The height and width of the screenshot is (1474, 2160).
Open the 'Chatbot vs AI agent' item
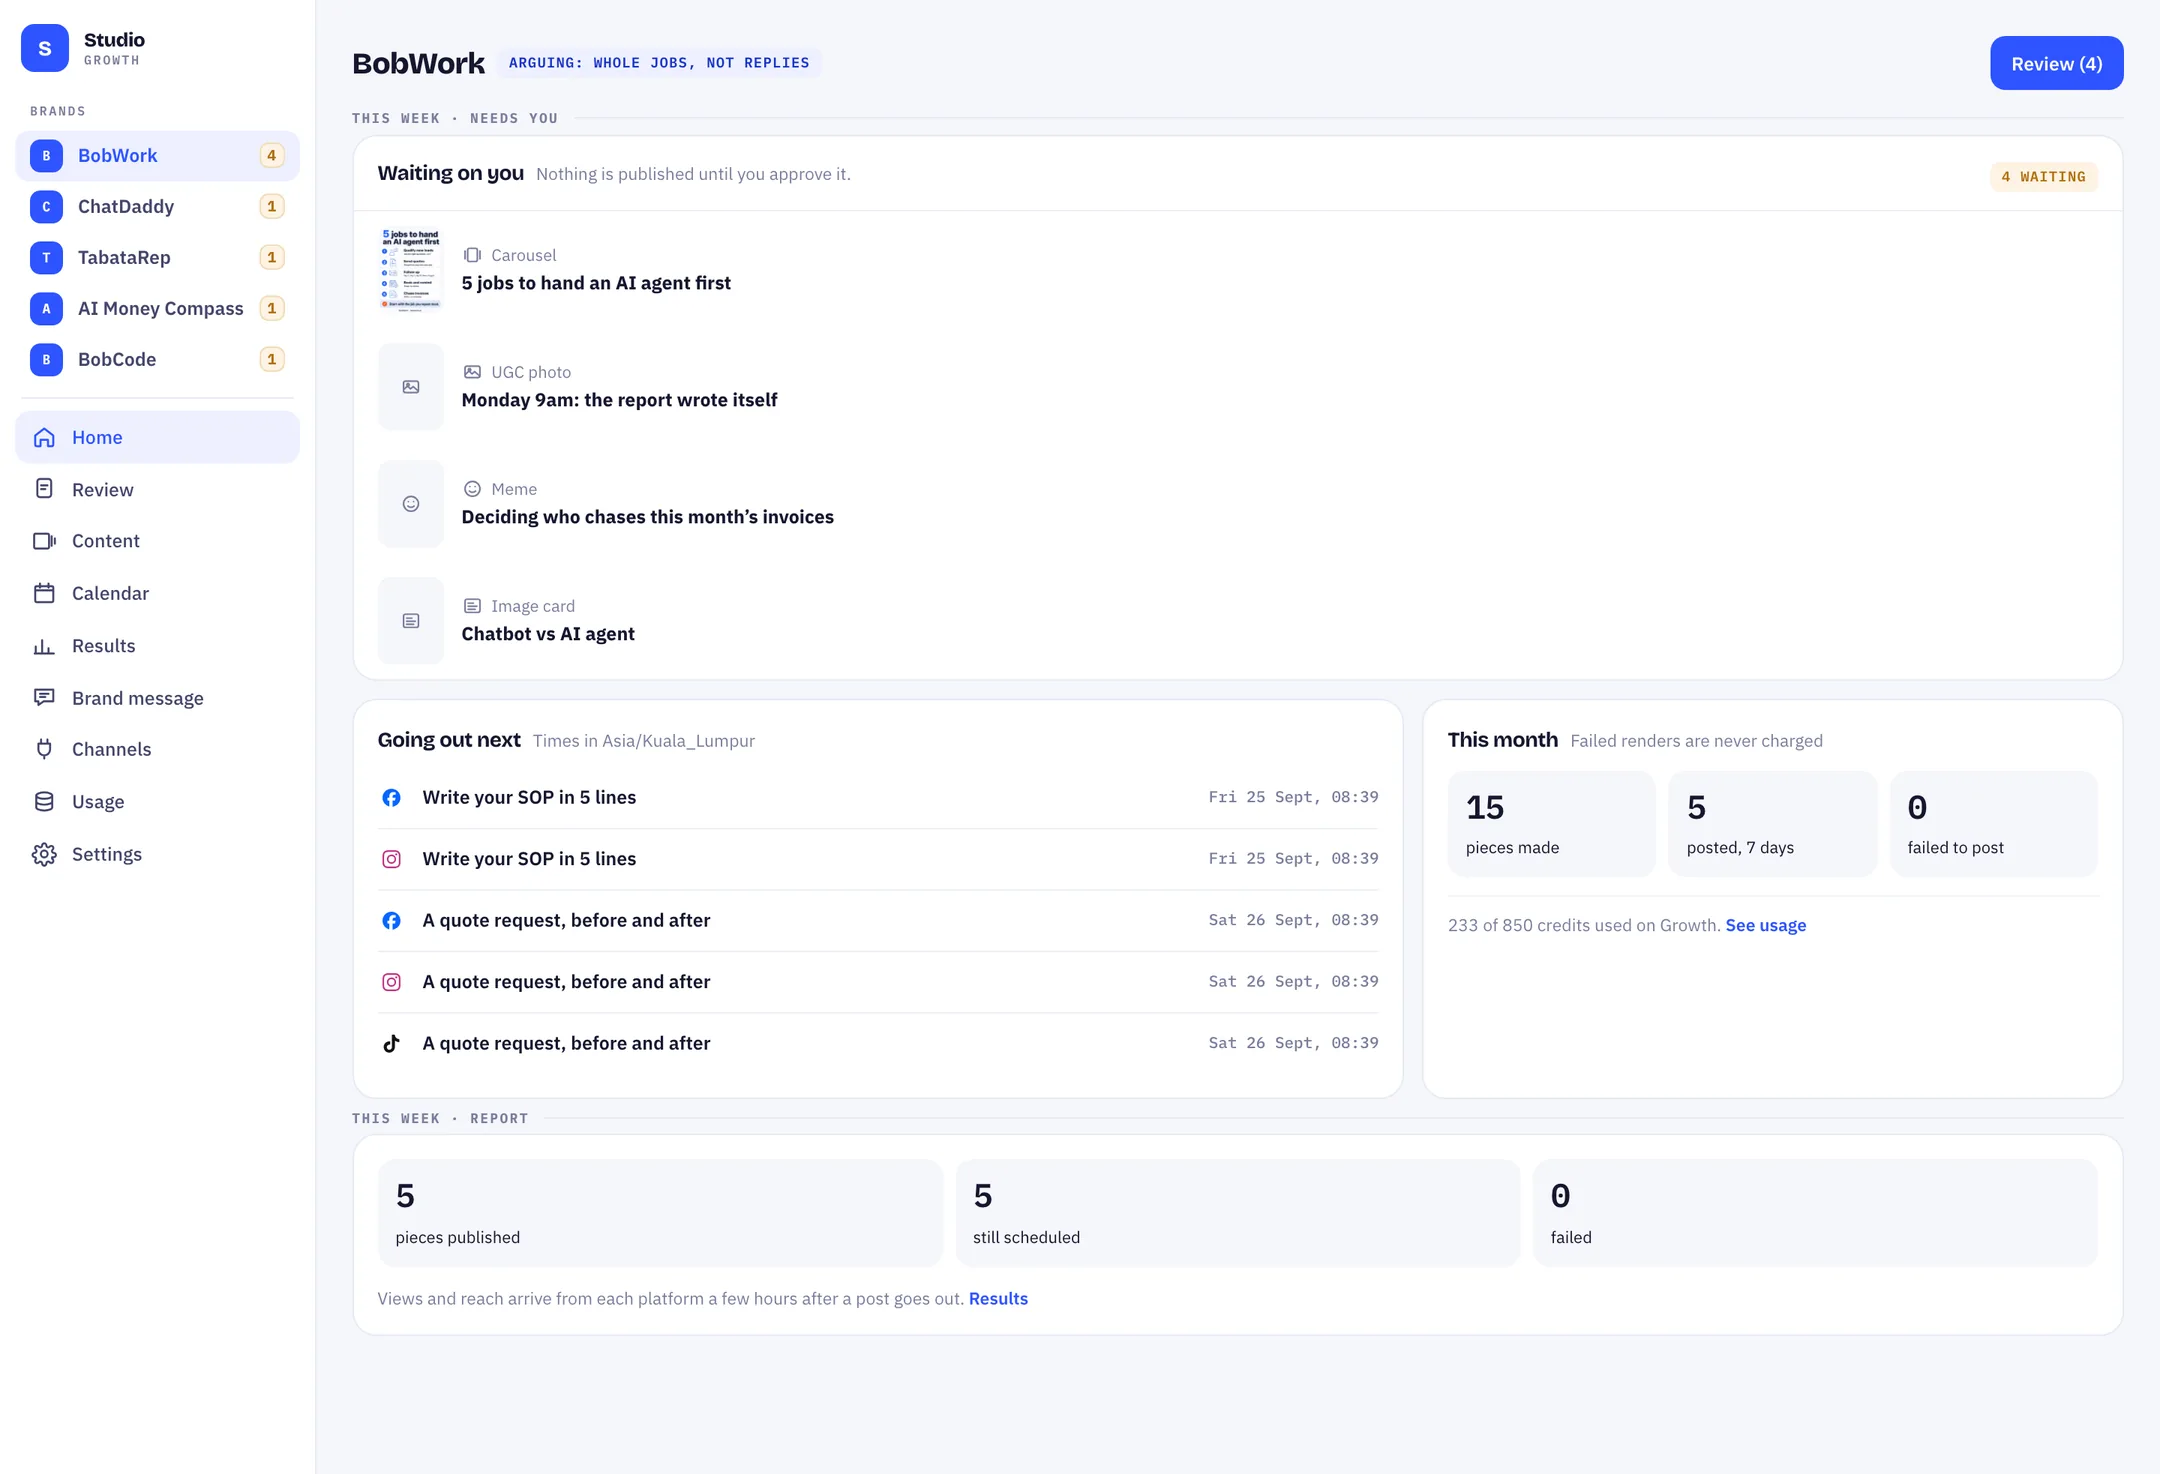click(x=548, y=634)
